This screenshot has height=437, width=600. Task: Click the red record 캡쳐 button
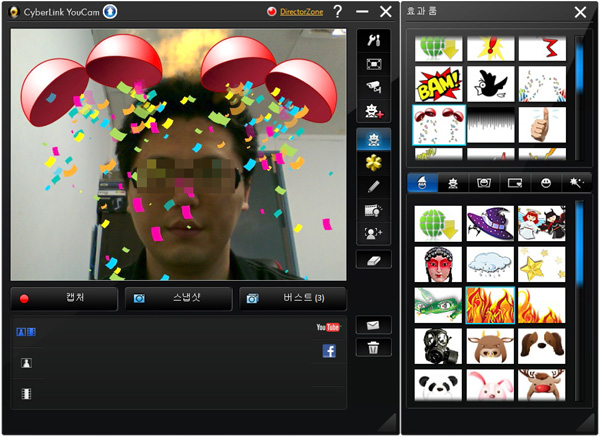pyautogui.click(x=64, y=298)
